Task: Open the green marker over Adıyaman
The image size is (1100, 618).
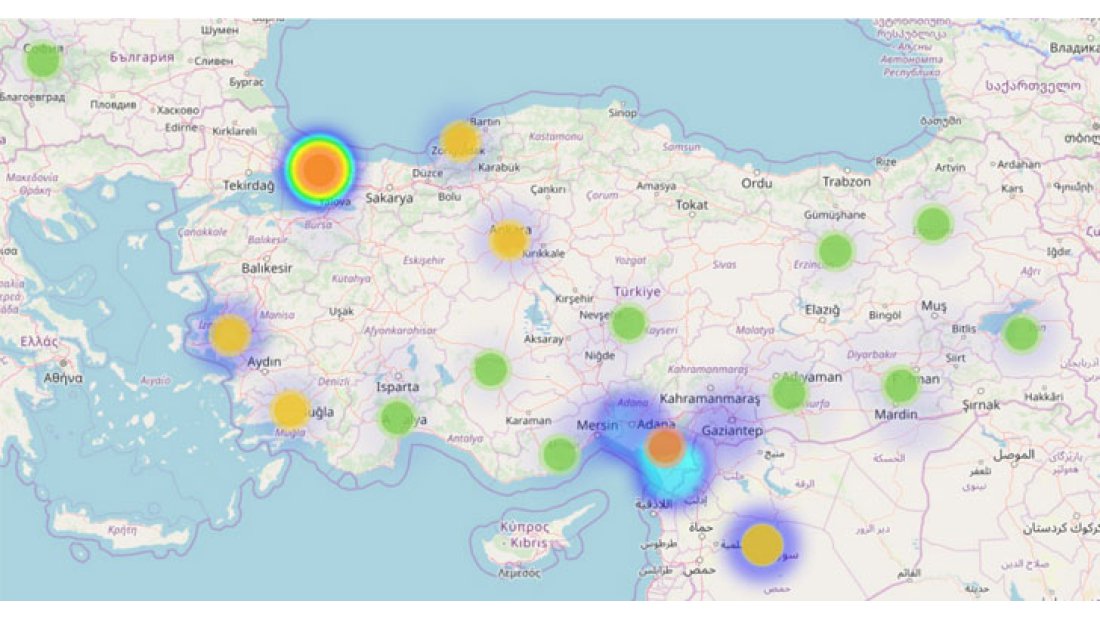Action: (x=789, y=393)
